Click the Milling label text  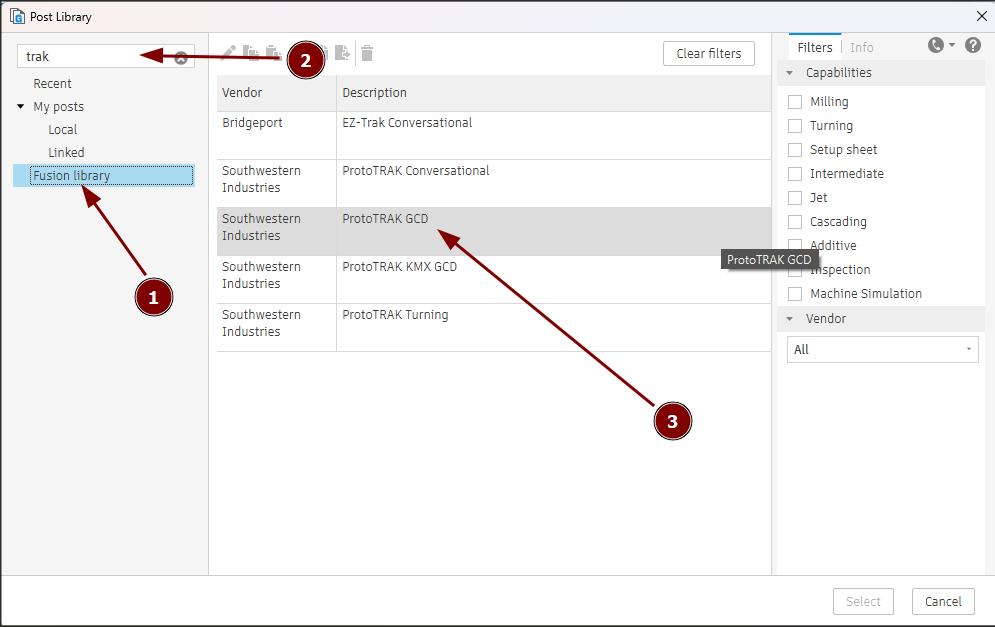829,102
